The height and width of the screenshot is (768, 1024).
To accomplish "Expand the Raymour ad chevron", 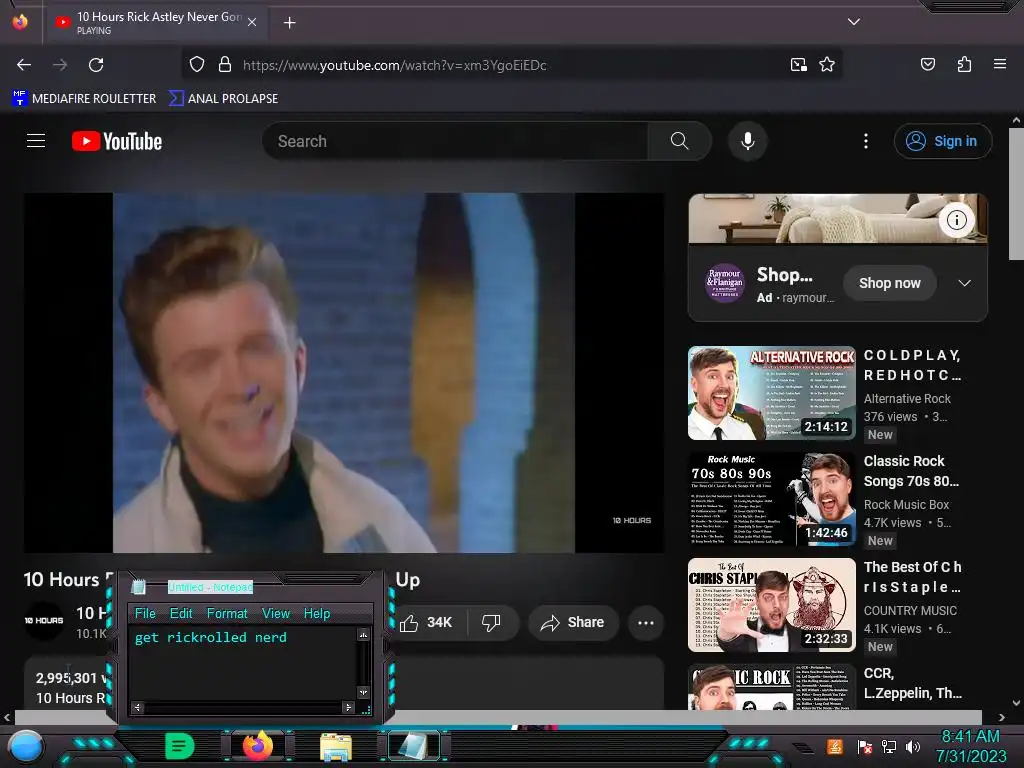I will pyautogui.click(x=964, y=283).
